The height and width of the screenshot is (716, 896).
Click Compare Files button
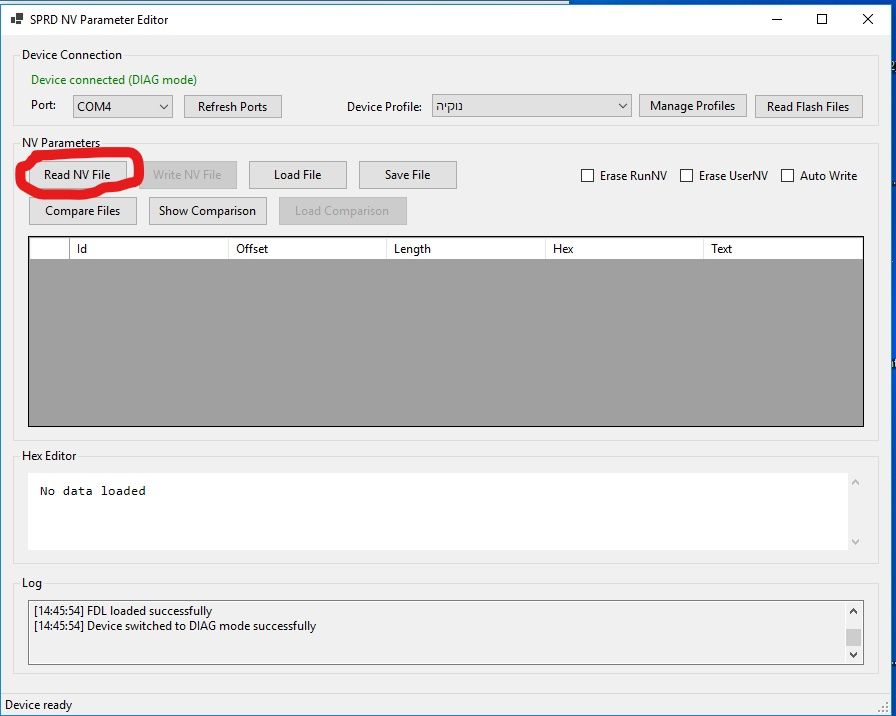83,211
